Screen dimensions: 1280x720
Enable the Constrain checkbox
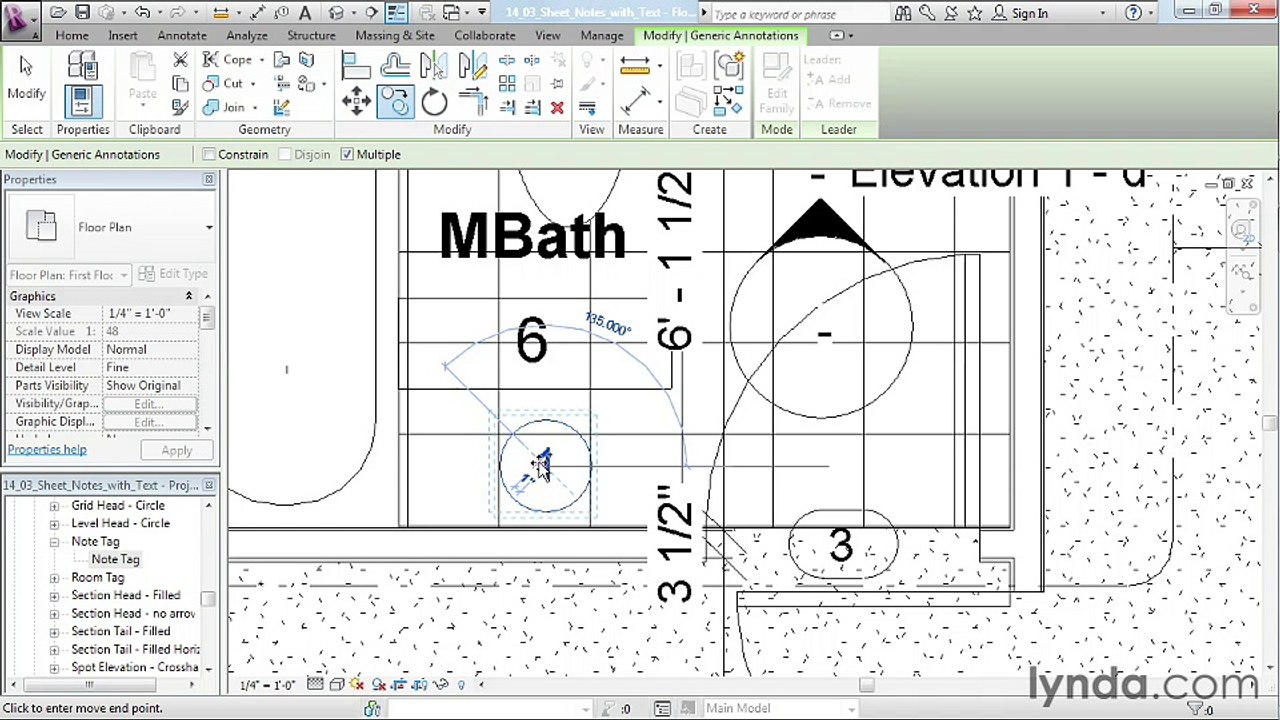click(x=209, y=154)
